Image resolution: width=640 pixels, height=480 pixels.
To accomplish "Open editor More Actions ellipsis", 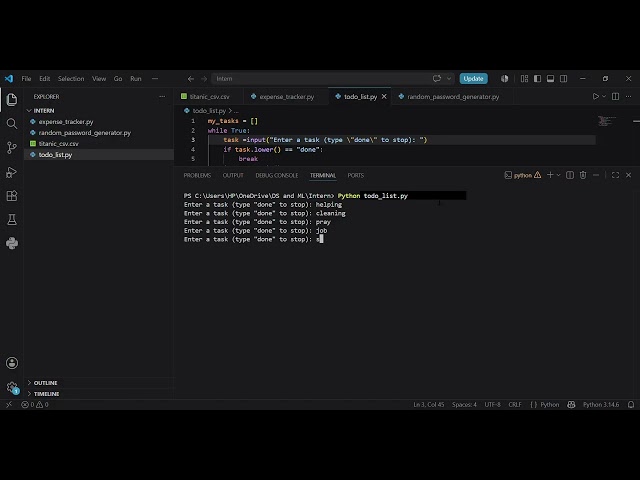I will pos(629,96).
